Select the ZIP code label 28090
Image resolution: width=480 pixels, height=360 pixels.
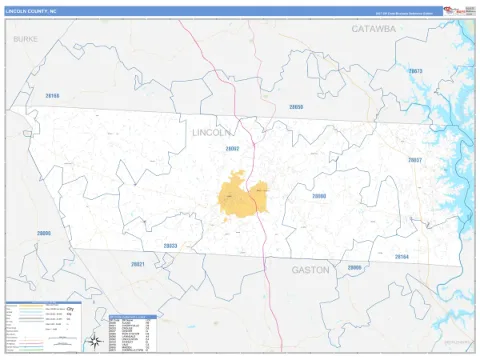44,233
